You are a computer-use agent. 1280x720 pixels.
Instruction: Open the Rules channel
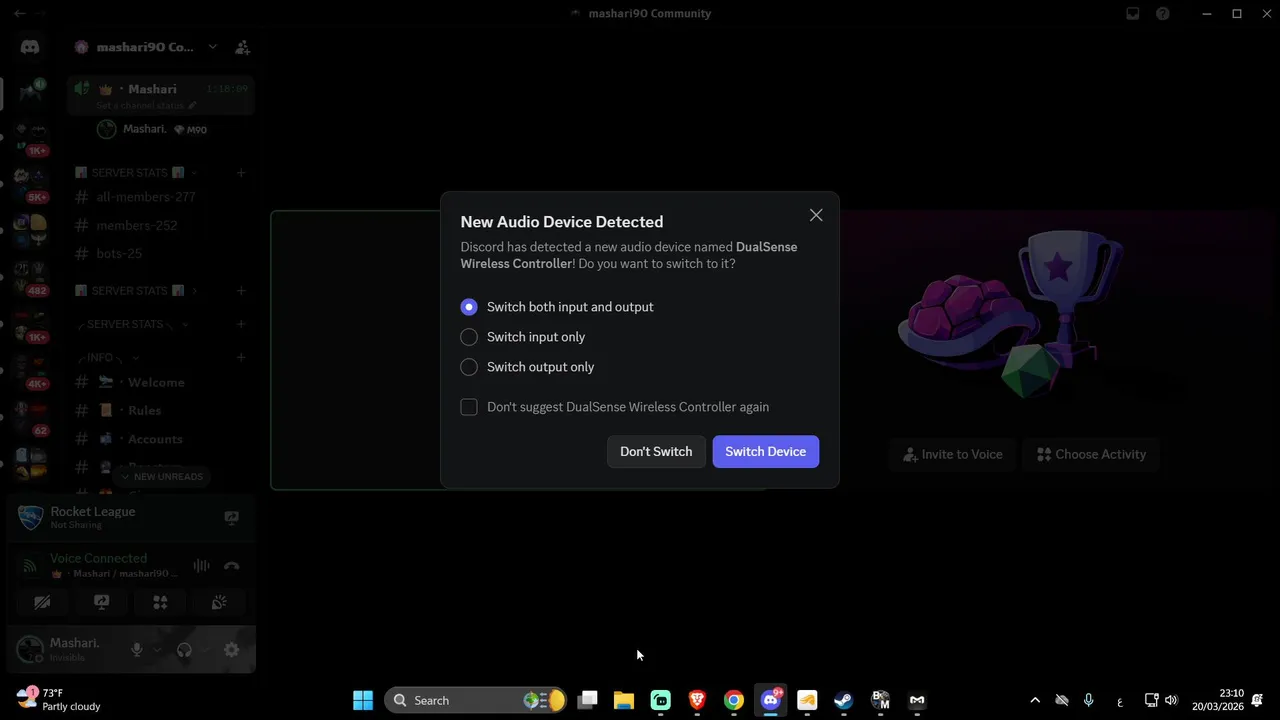click(130, 410)
